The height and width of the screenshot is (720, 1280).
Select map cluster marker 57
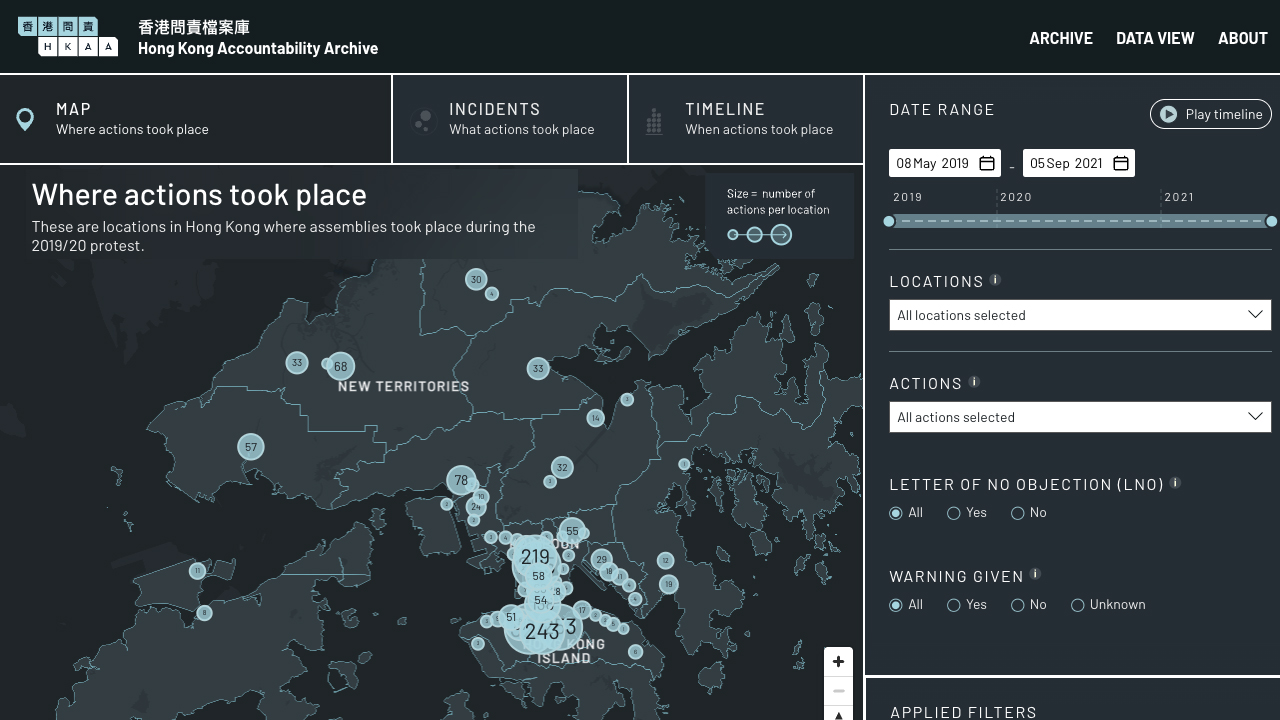251,447
